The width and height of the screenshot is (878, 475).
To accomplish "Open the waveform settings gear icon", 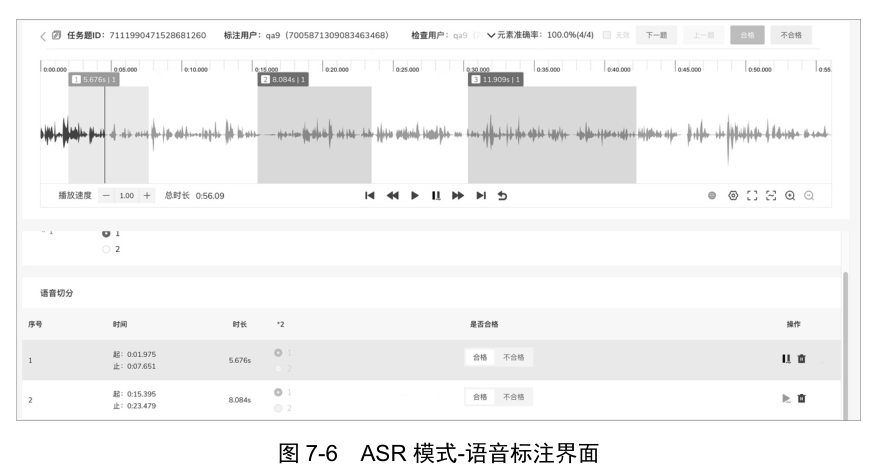I will 732,196.
